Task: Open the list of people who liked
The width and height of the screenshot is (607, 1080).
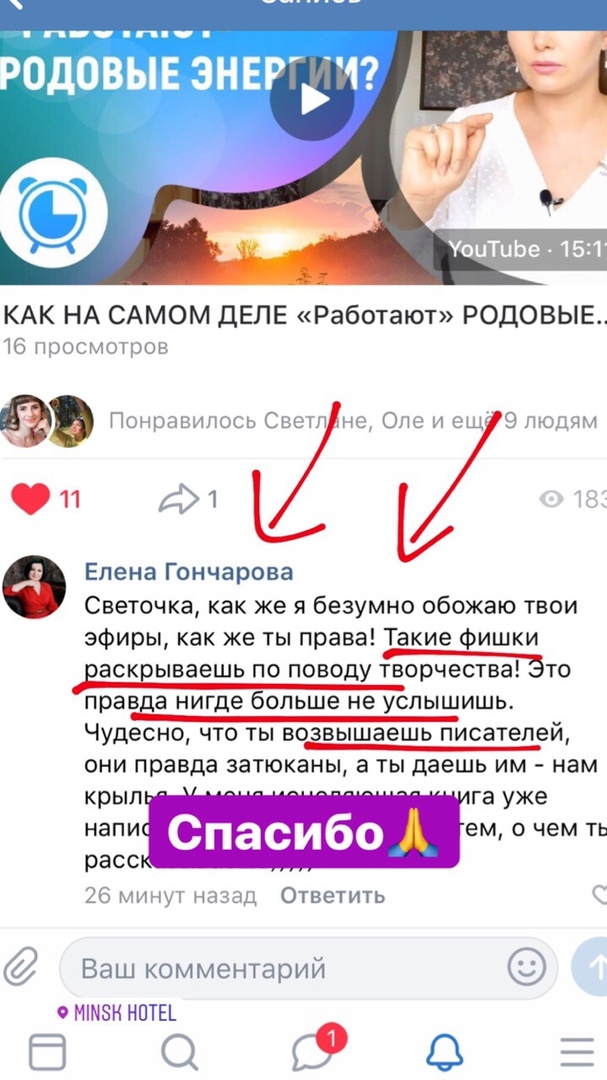Action: 353,420
